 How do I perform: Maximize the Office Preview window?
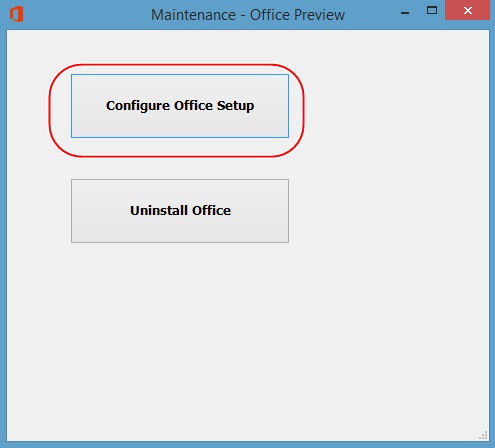(432, 11)
